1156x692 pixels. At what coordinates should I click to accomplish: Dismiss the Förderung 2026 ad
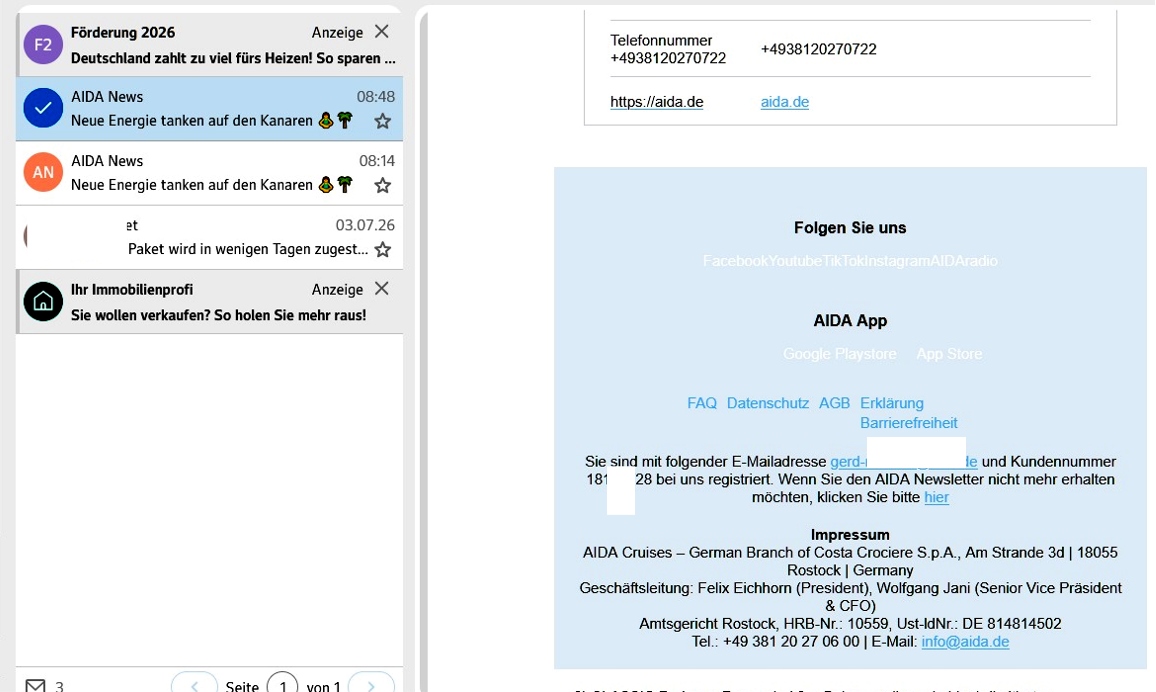(381, 32)
